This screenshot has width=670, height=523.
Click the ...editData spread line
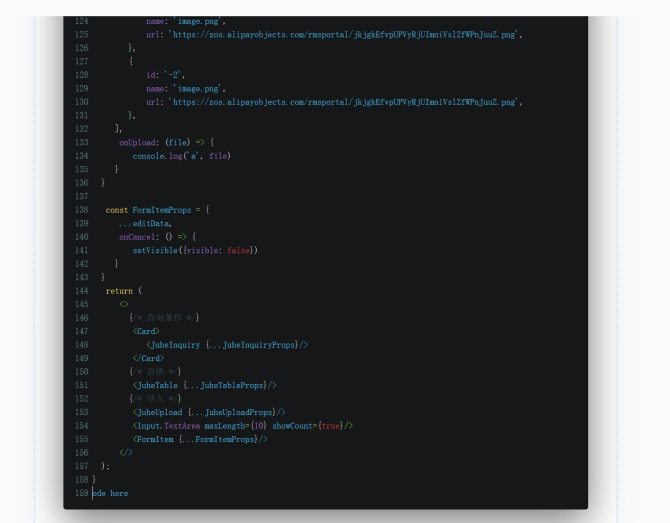(x=145, y=223)
